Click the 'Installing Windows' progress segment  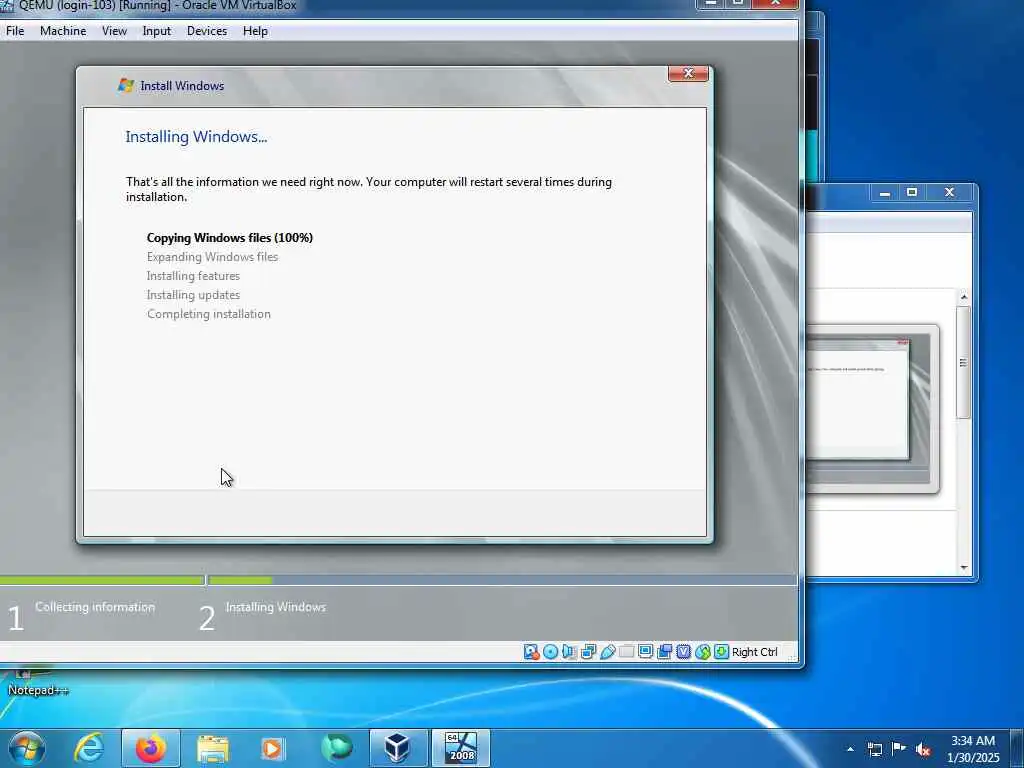tap(502, 580)
